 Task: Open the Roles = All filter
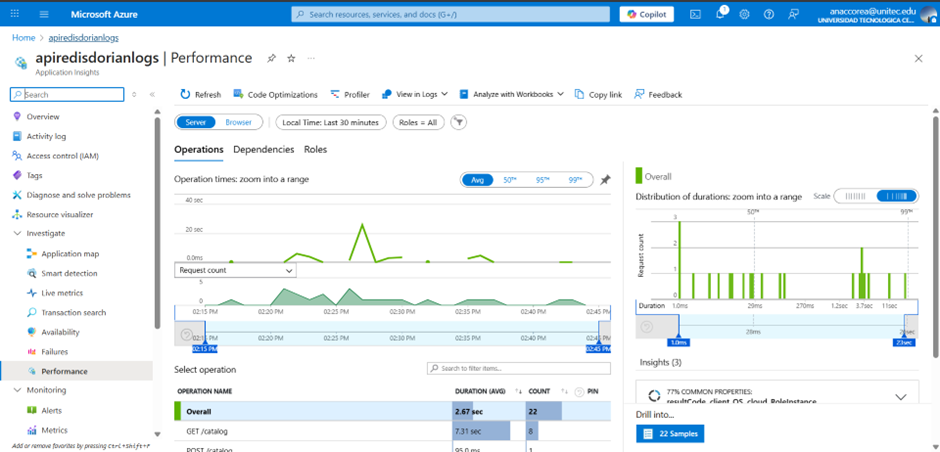pos(418,122)
